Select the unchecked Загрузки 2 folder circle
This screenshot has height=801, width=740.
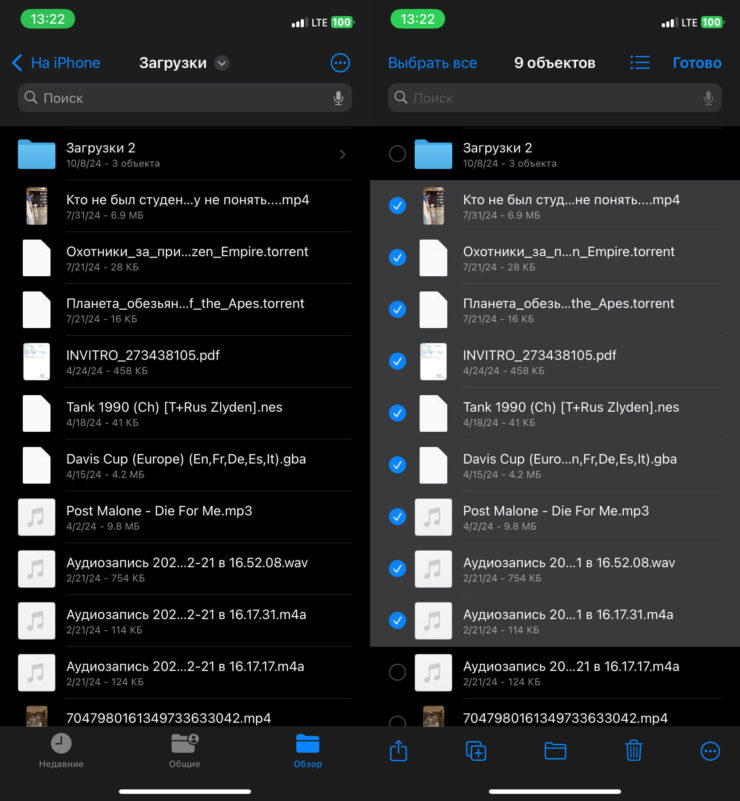pyautogui.click(x=397, y=154)
